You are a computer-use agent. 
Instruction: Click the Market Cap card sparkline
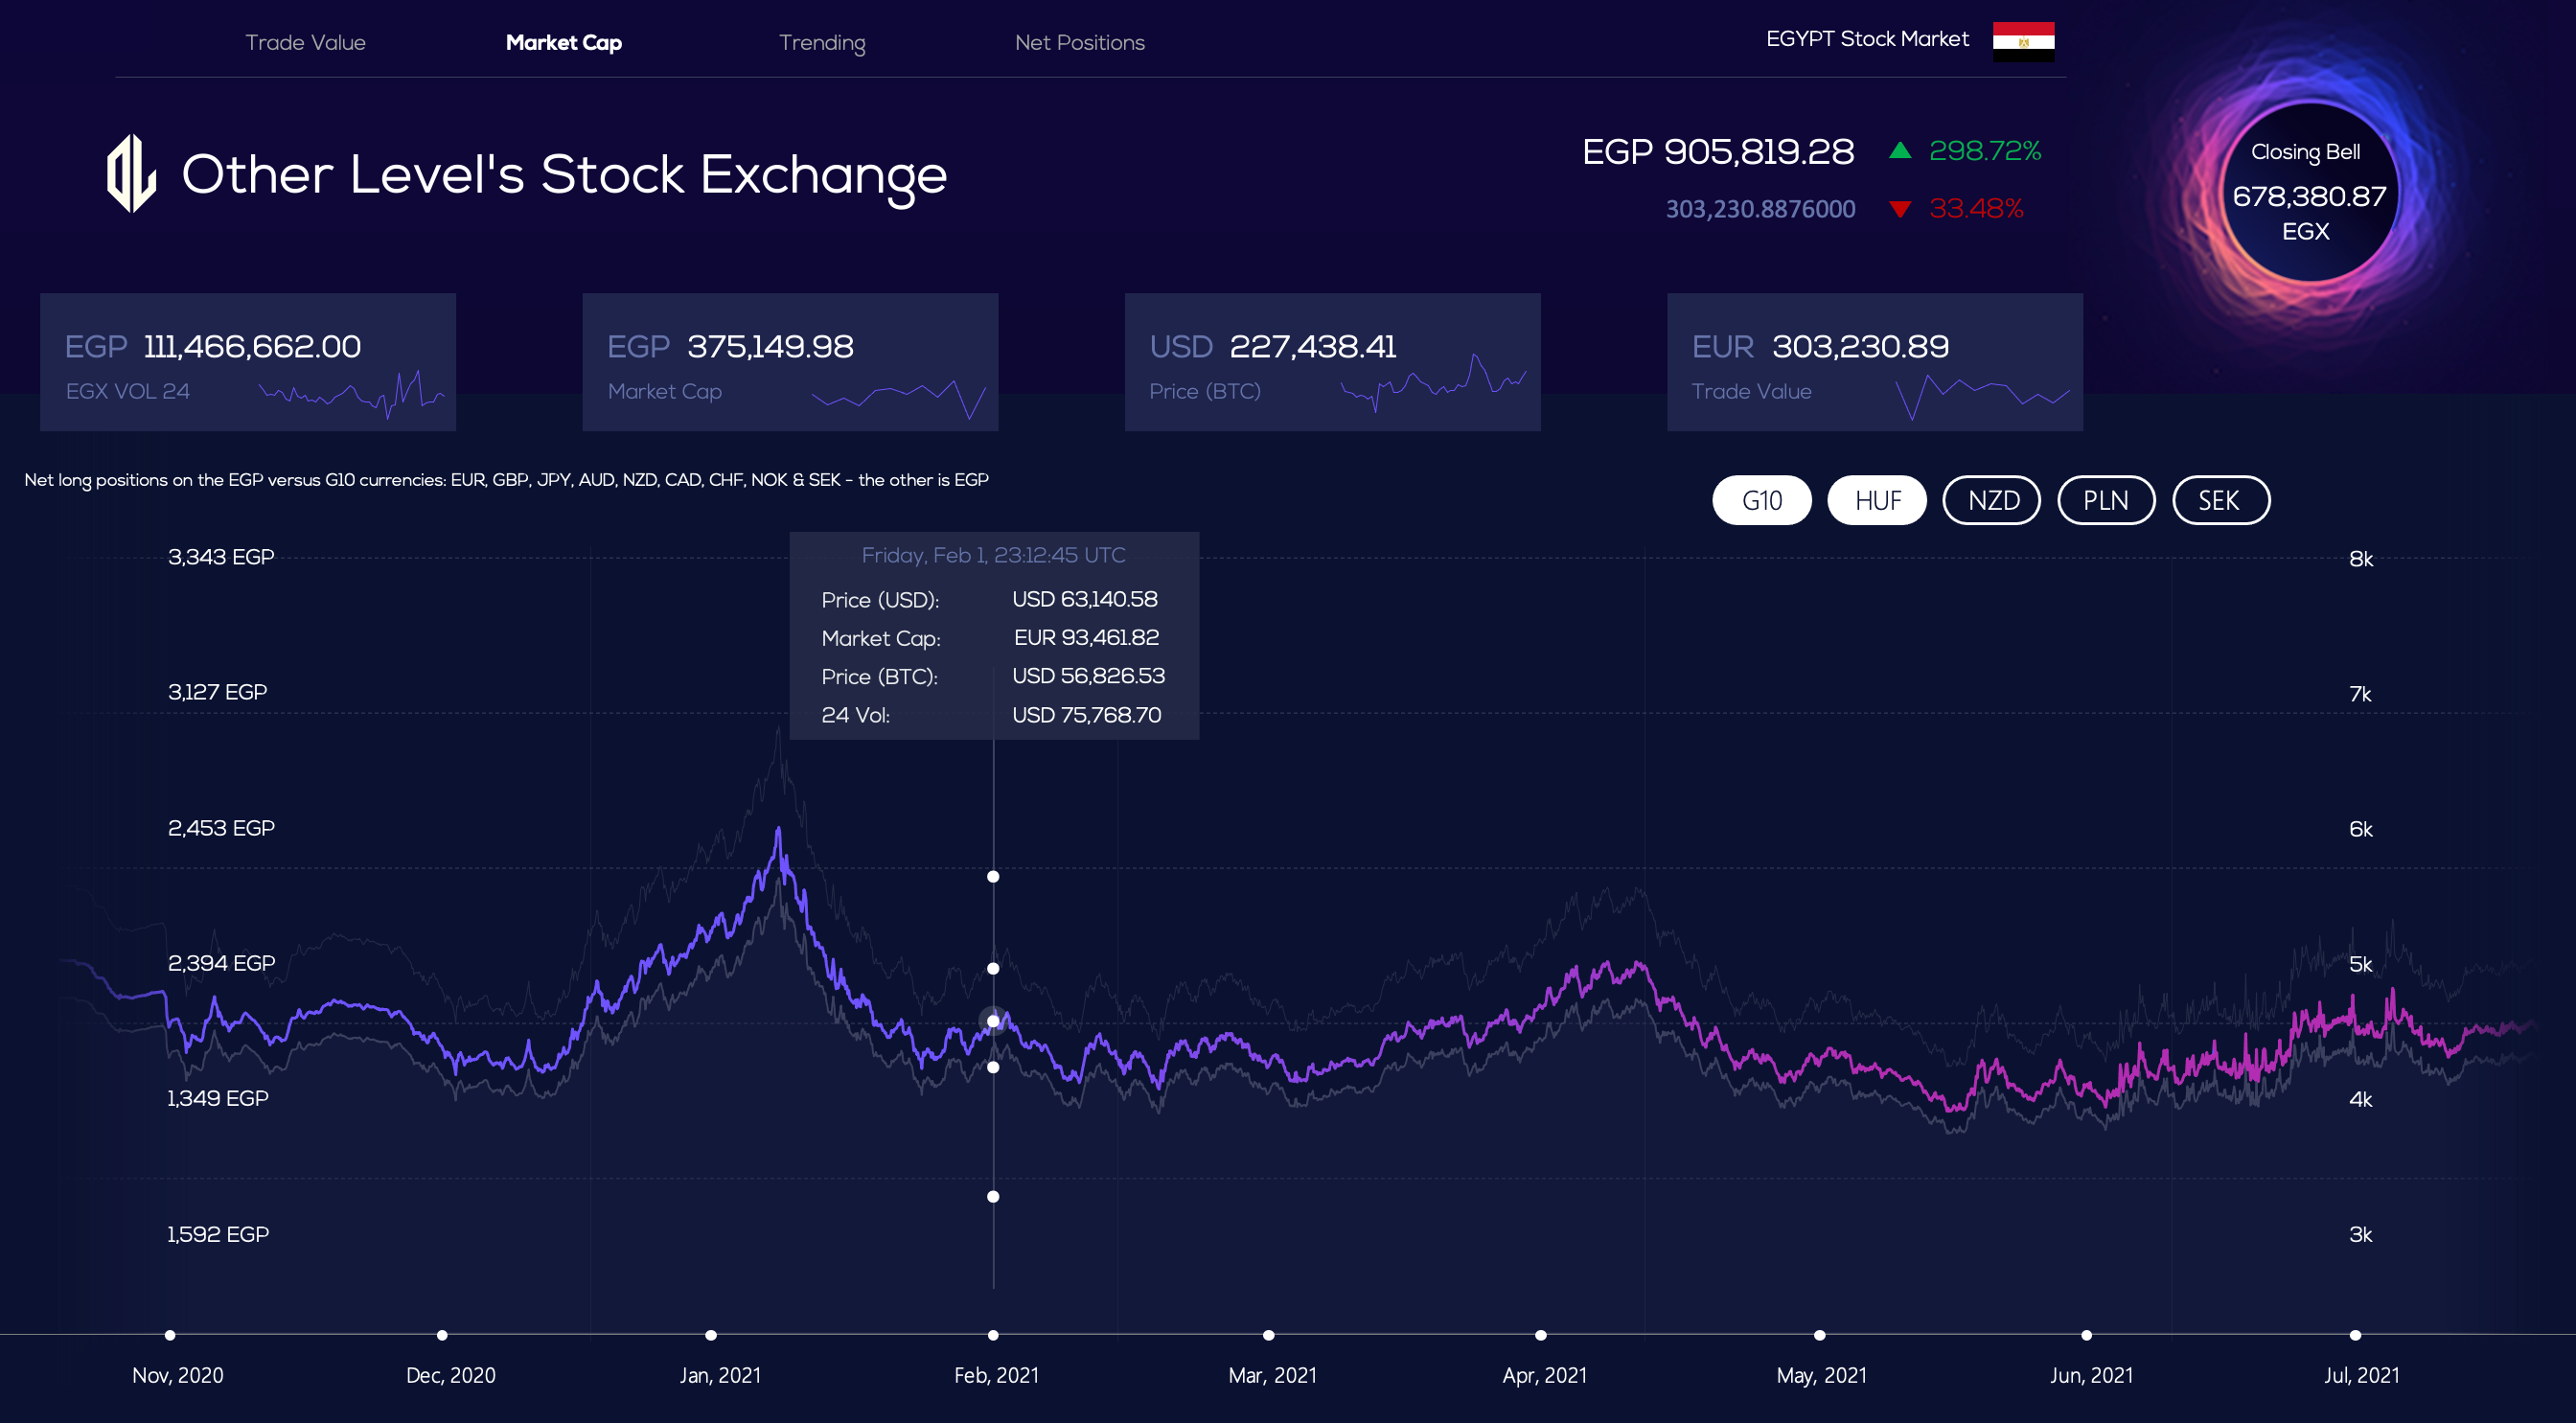899,398
